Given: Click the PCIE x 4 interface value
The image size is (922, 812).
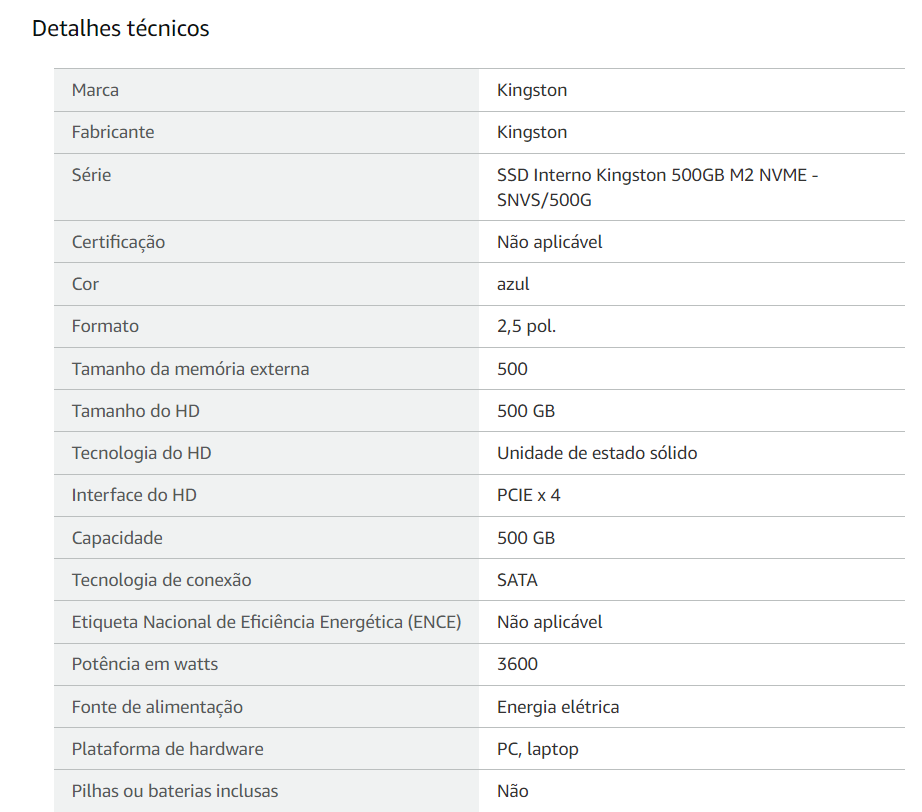Looking at the screenshot, I should pyautogui.click(x=529, y=495).
